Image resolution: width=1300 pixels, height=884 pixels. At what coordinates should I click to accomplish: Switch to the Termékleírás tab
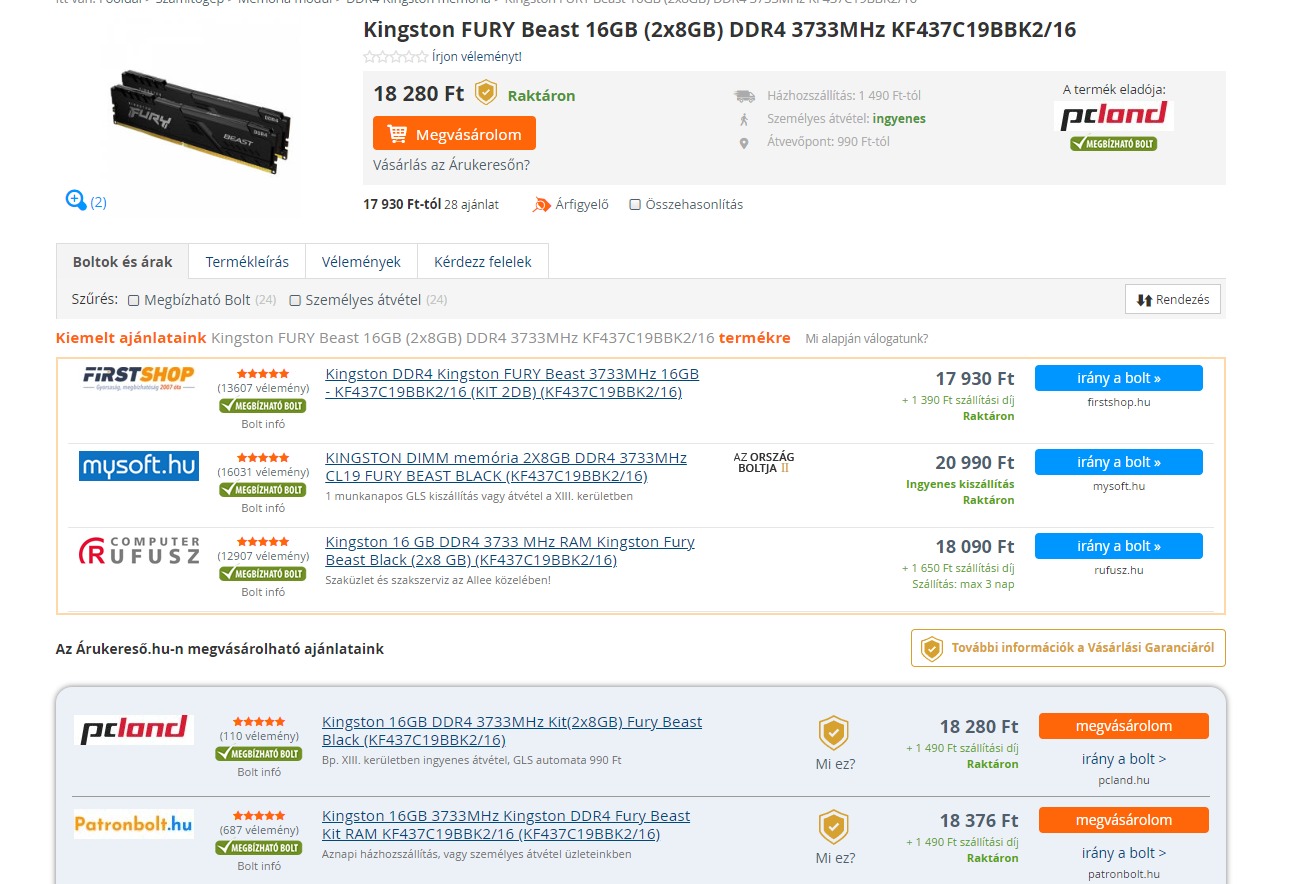pos(247,262)
